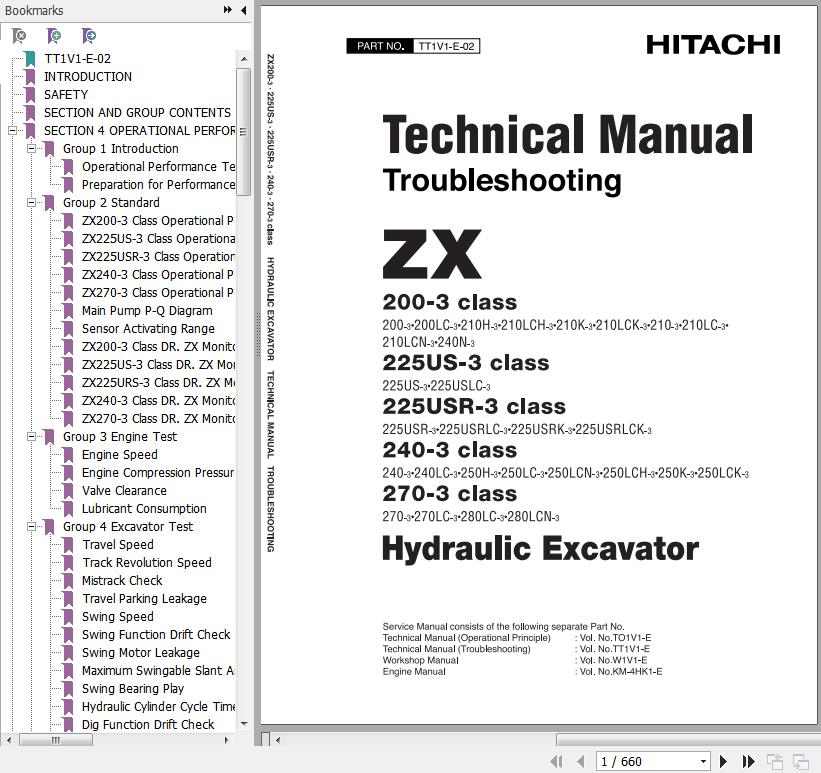Screen dimensions: 821x773
Task: Collapse SECTION 4 OPERATIONAL PERFORMANCE tree node
Action: pyautogui.click(x=13, y=130)
